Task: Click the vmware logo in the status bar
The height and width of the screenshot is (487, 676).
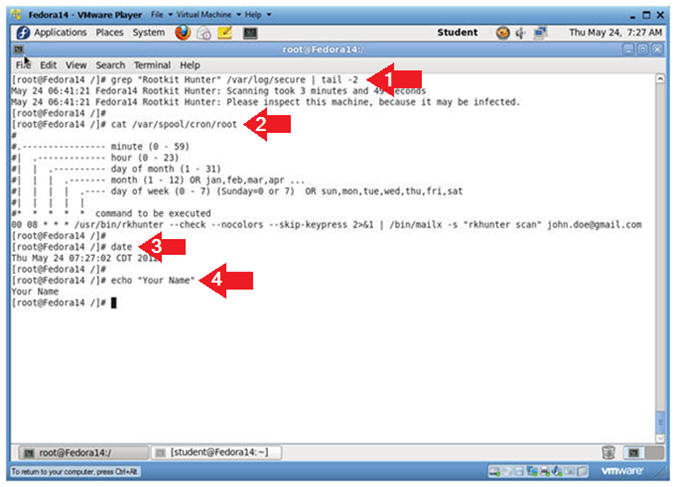Action: pos(622,471)
